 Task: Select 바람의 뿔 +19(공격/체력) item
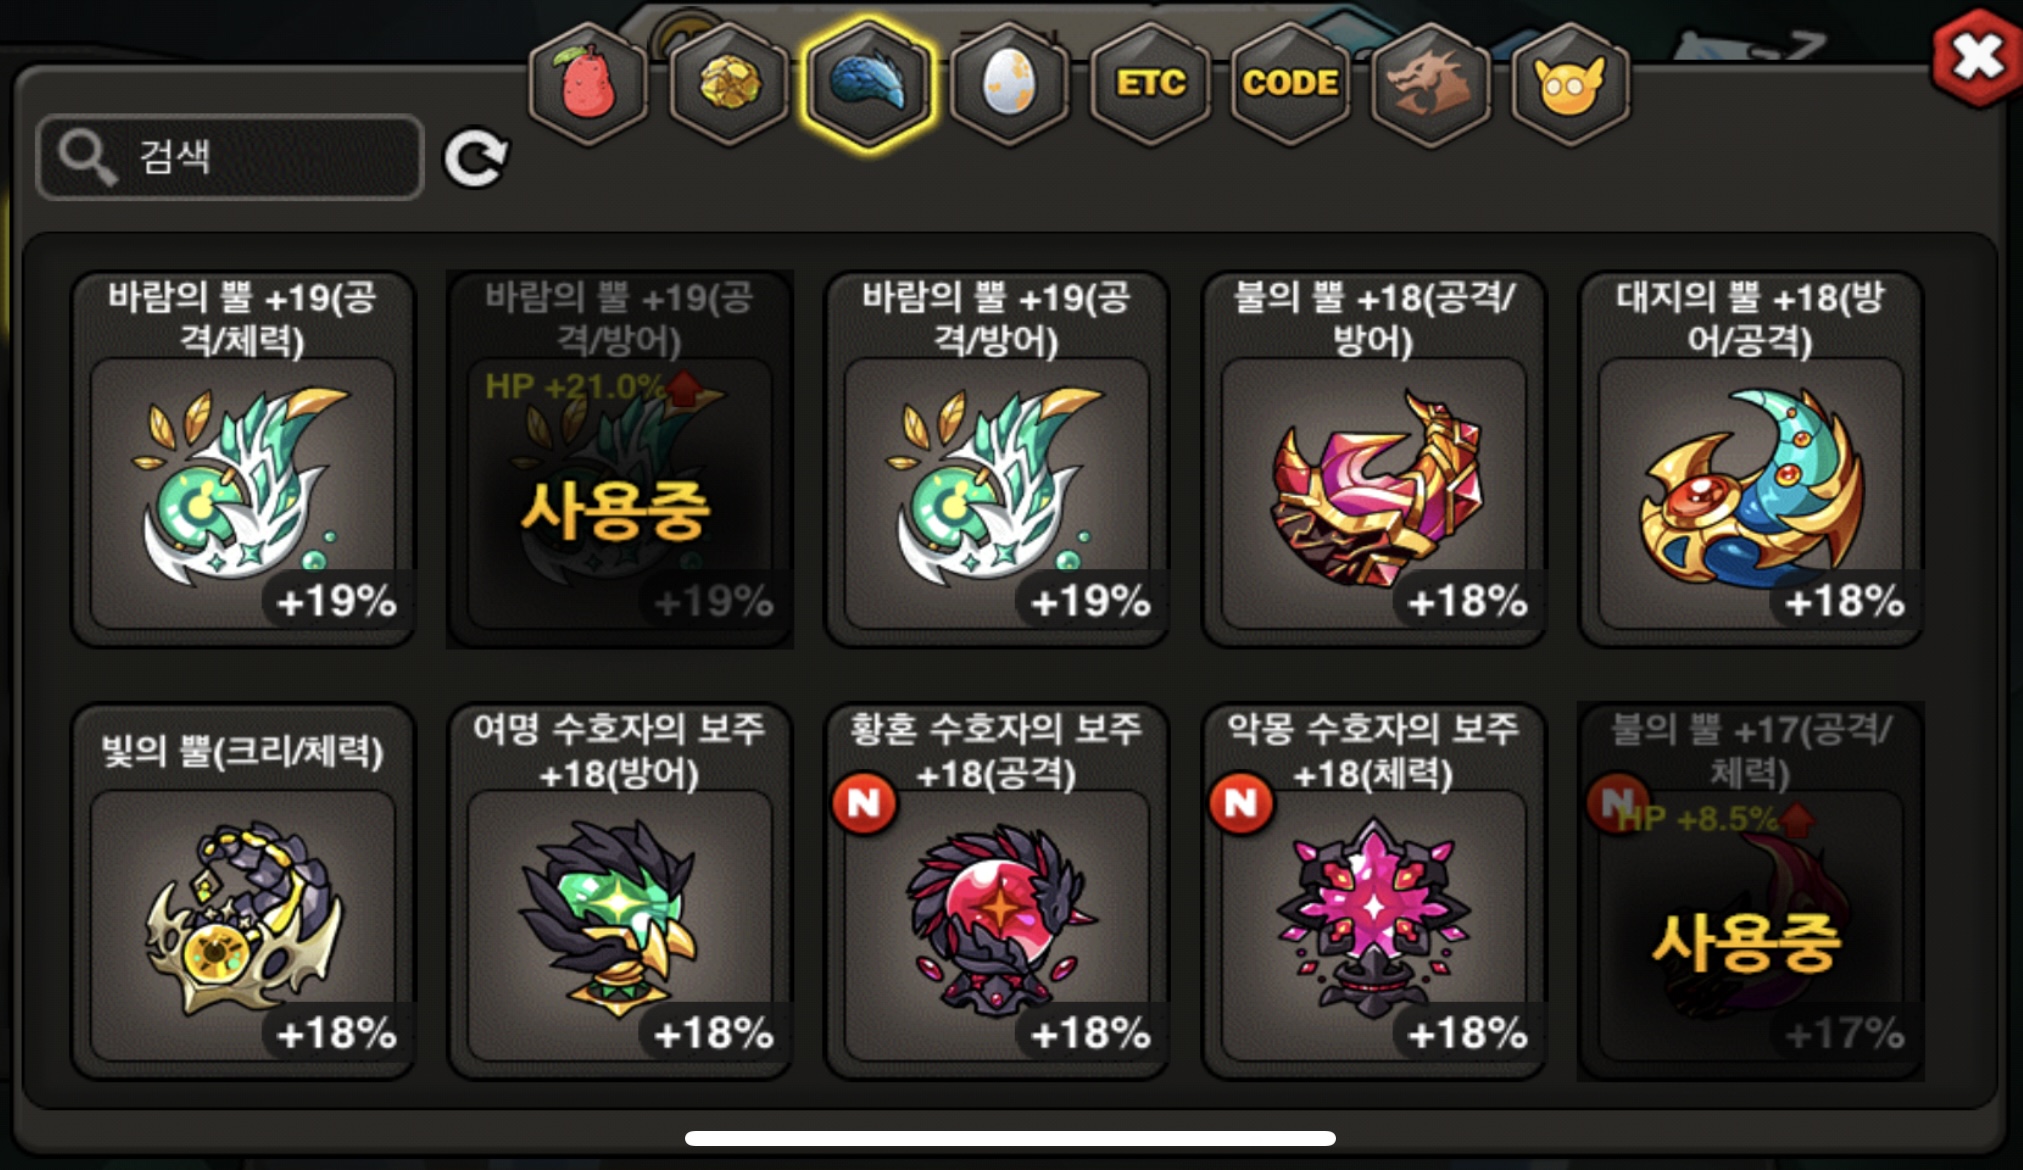click(243, 459)
